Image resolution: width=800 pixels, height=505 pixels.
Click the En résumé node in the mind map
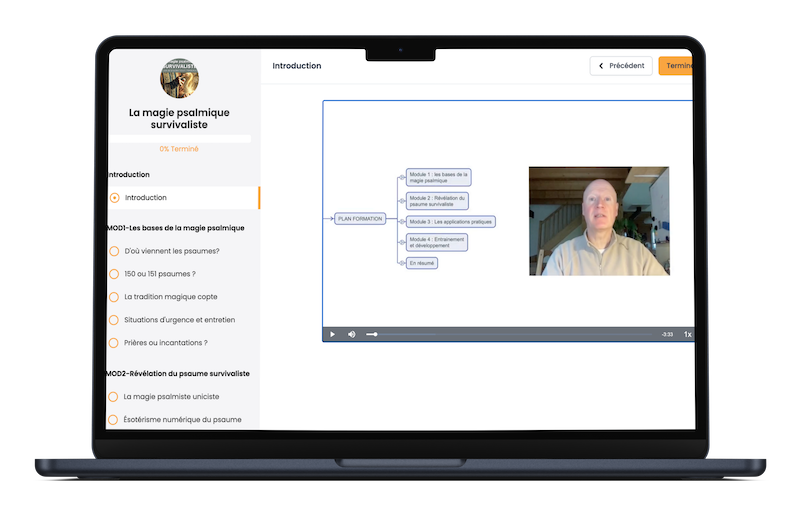(x=421, y=263)
